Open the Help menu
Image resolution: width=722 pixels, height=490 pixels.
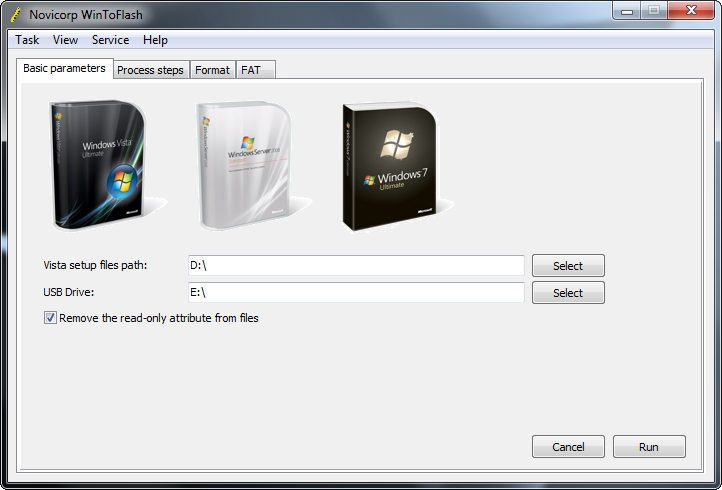coord(155,40)
